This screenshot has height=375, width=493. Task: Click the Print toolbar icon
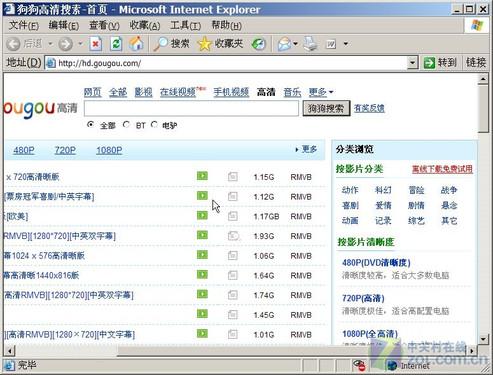point(311,44)
